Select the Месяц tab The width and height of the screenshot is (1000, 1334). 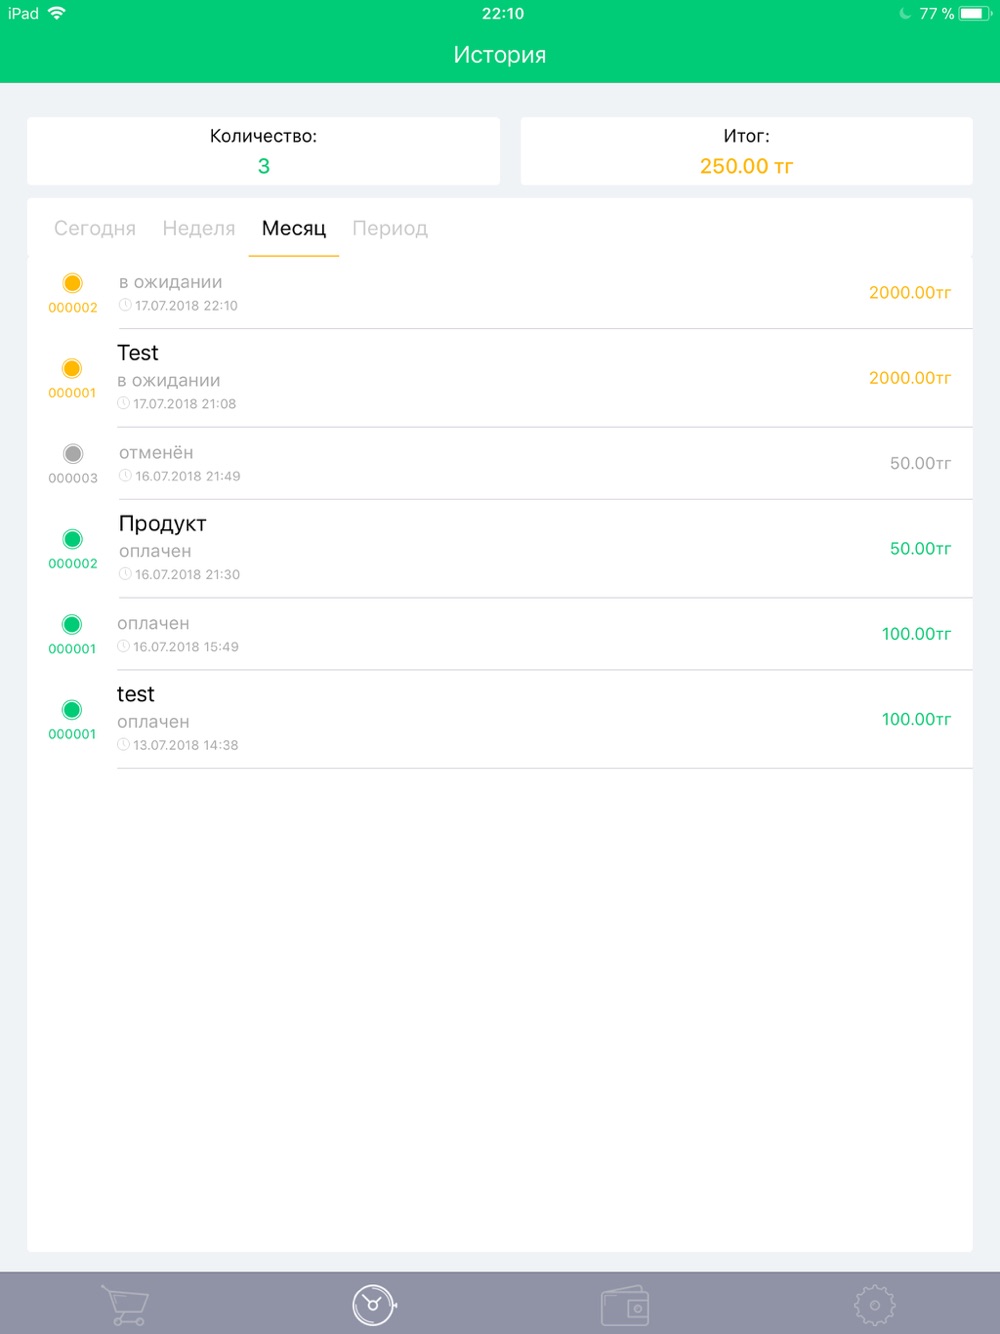[x=294, y=228]
